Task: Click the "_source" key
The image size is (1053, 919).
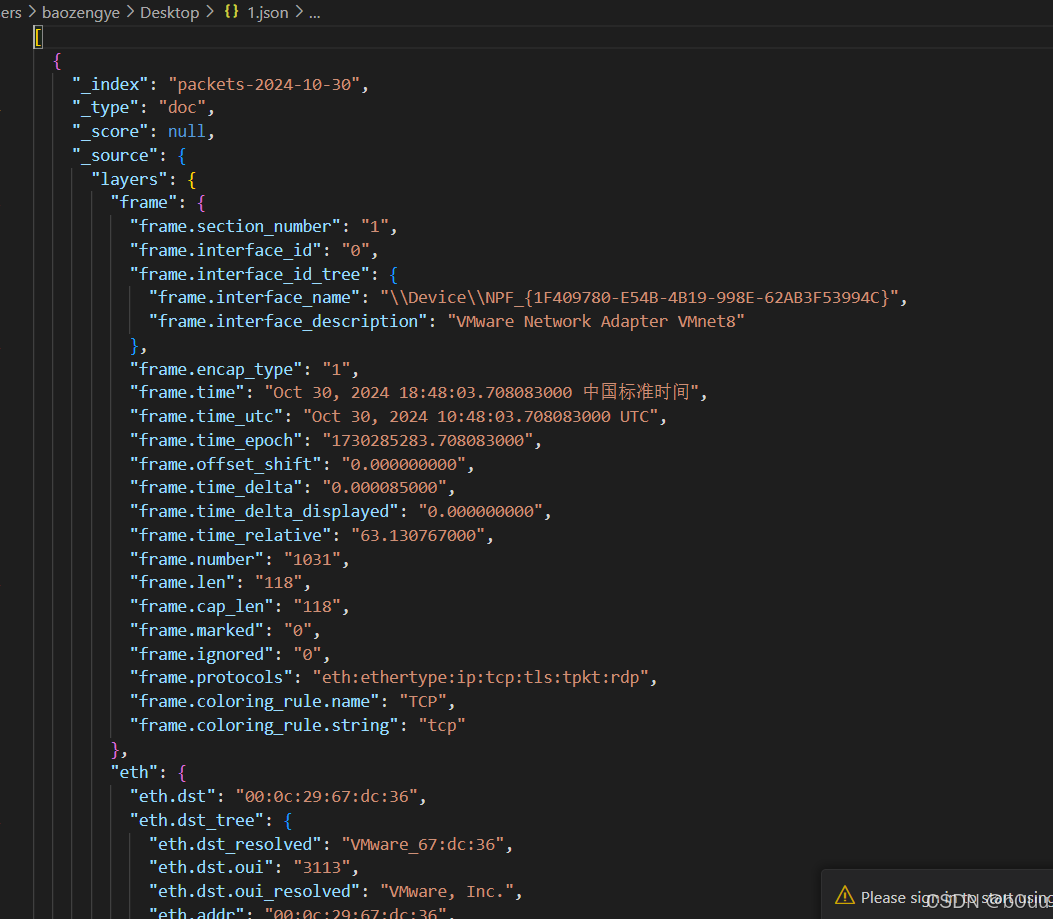Action: click(x=115, y=155)
